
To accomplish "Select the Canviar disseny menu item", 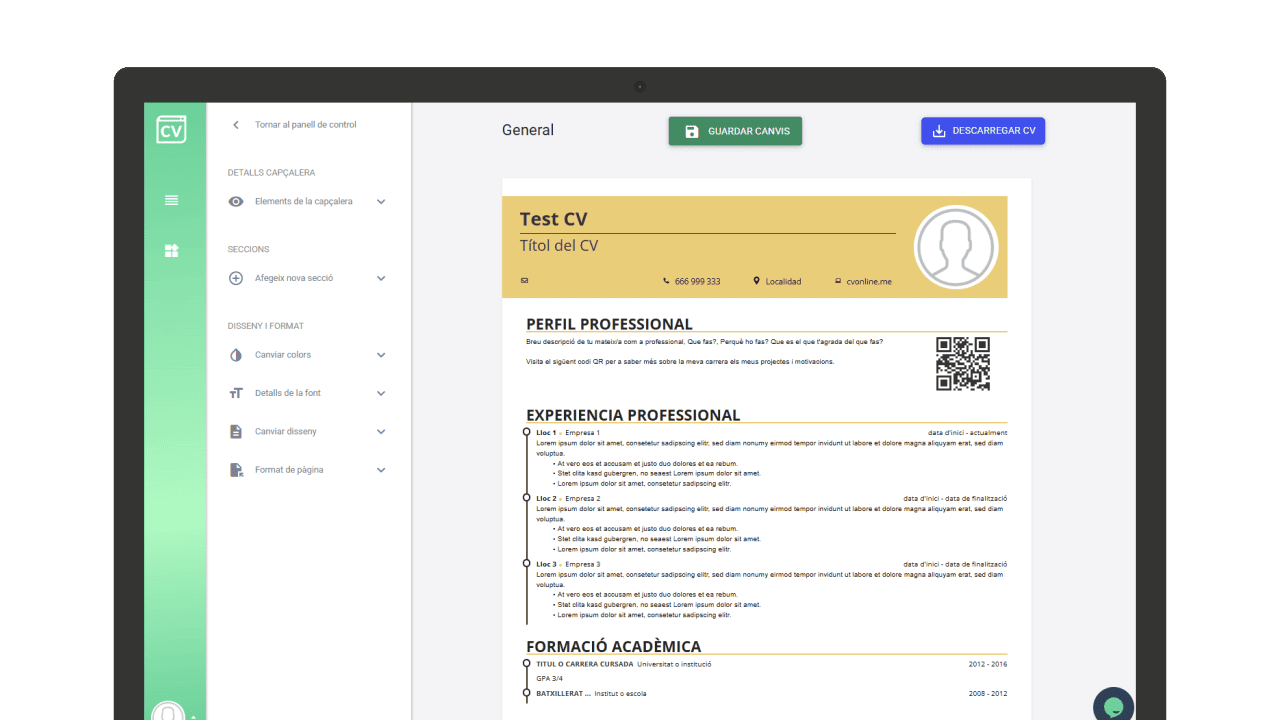I will tap(286, 432).
